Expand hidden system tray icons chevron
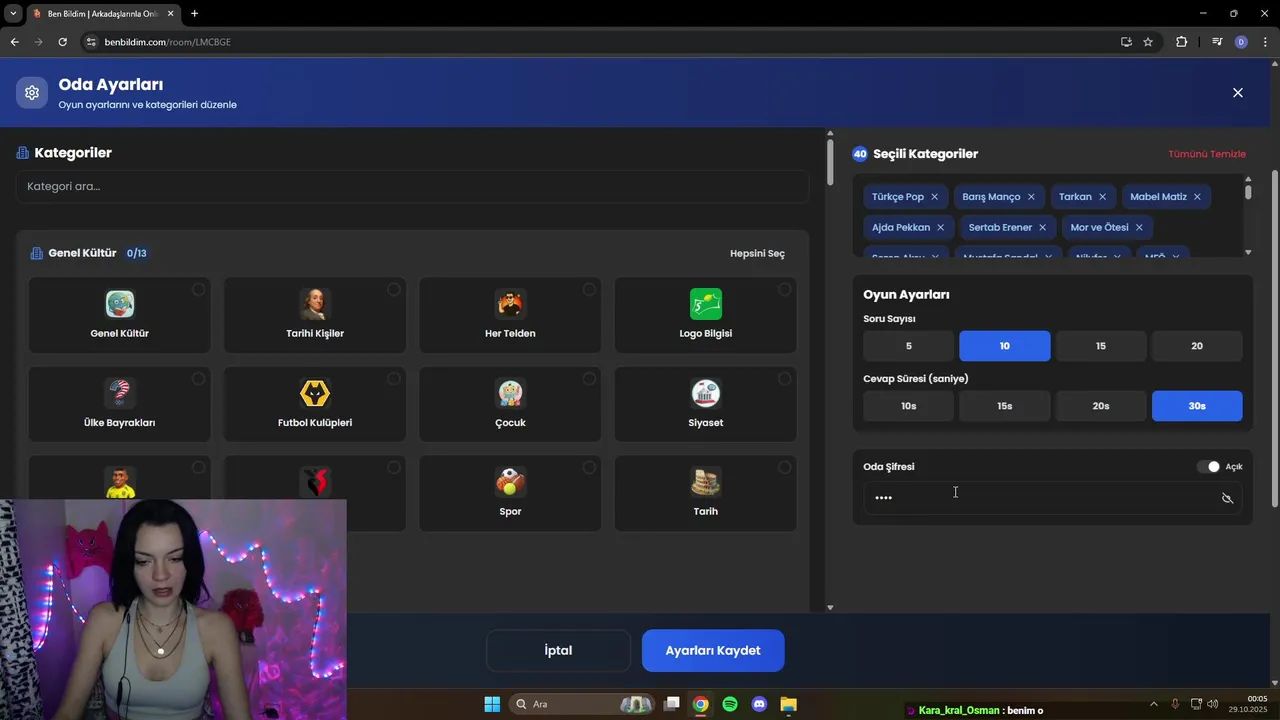Viewport: 1280px width, 720px height. (x=1153, y=704)
